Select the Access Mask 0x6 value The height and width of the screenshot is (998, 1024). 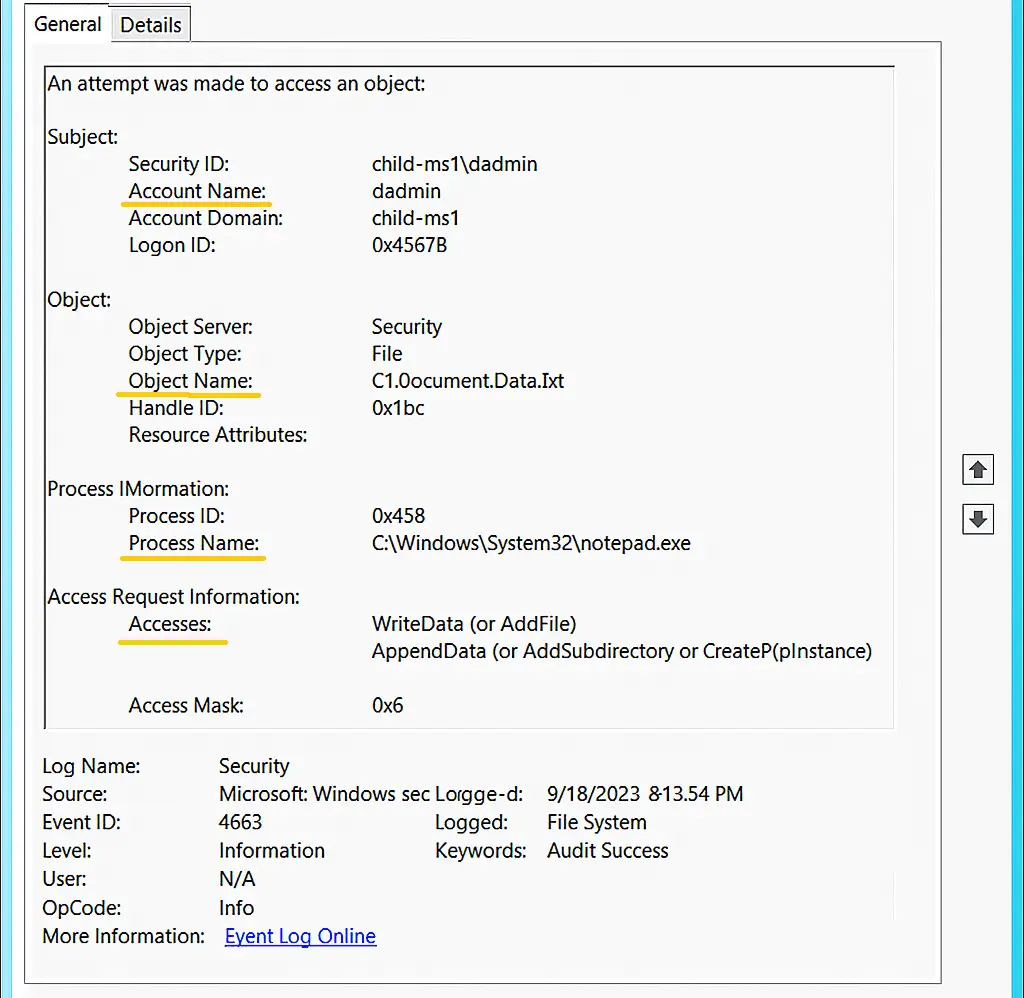388,705
